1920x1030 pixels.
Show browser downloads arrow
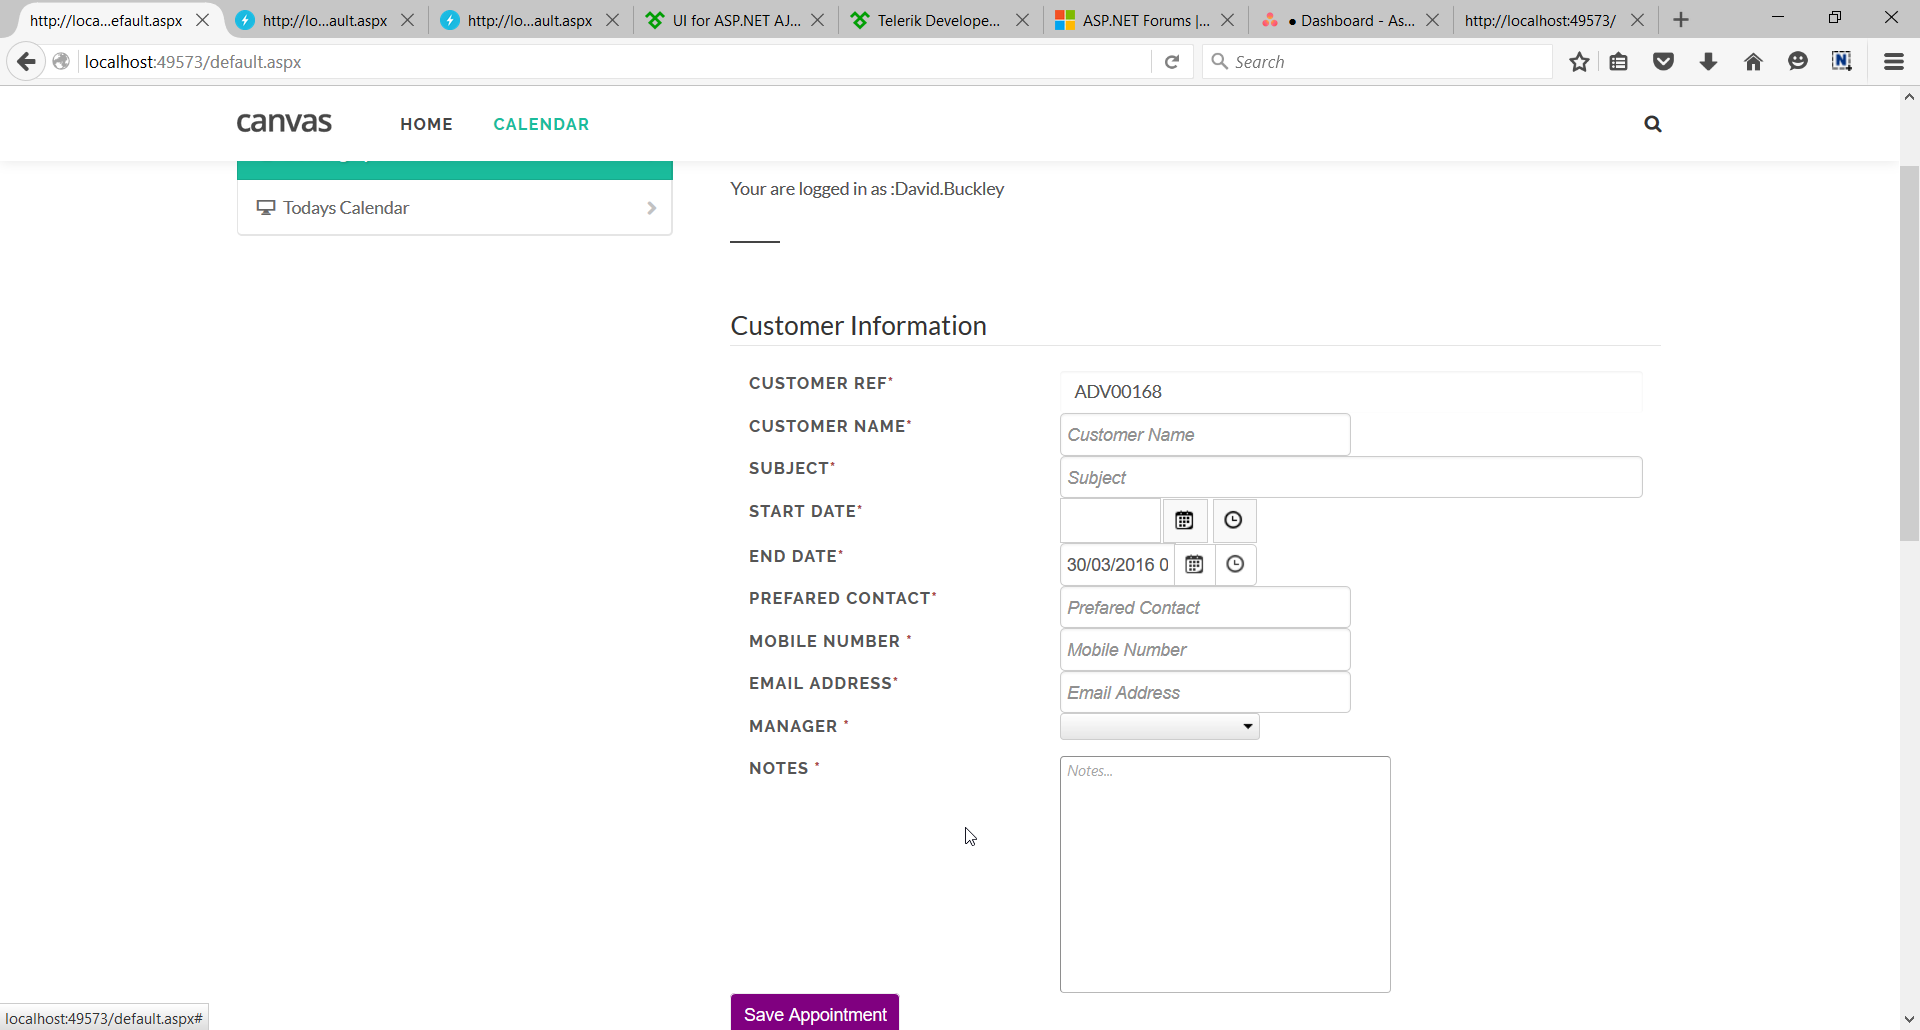click(x=1708, y=62)
